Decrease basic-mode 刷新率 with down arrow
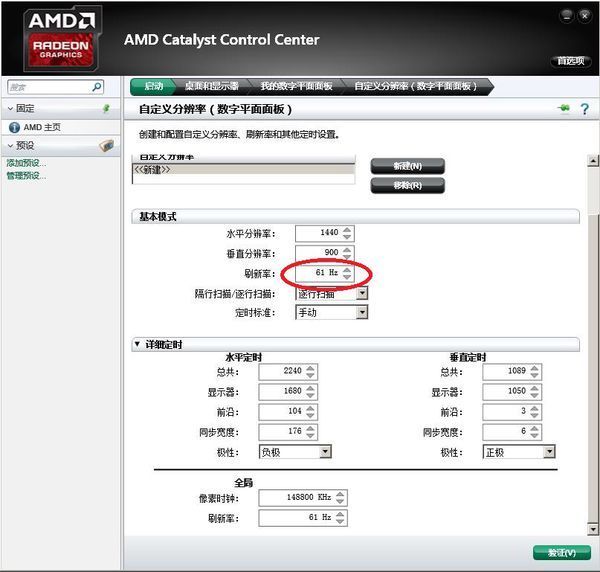 347,277
